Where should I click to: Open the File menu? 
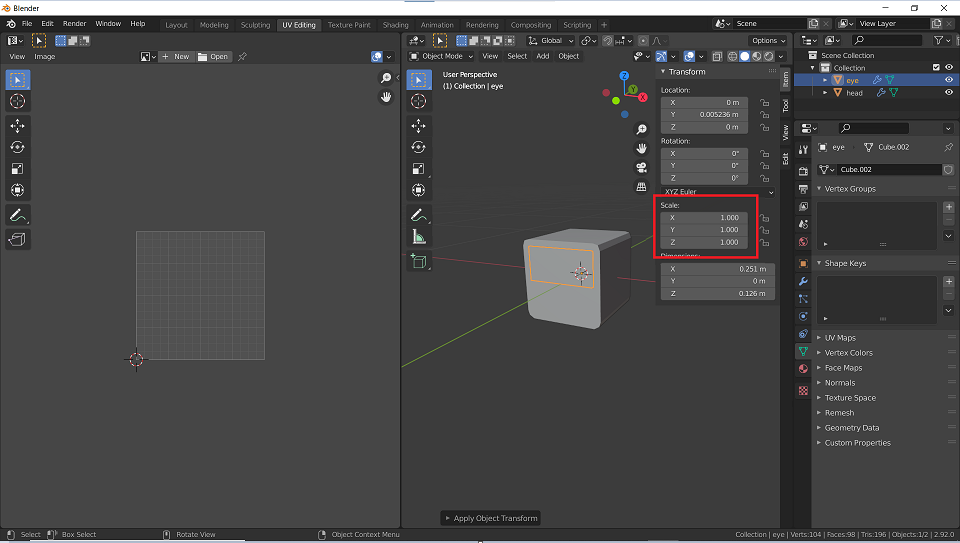(27, 23)
